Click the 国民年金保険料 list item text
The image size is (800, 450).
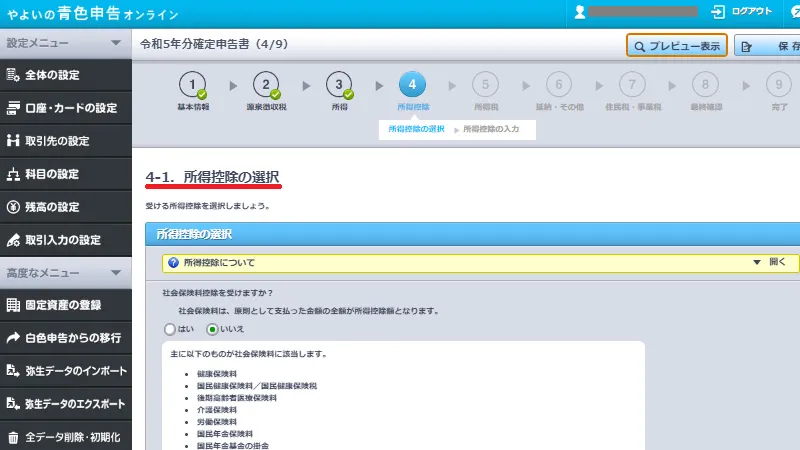[x=225, y=434]
